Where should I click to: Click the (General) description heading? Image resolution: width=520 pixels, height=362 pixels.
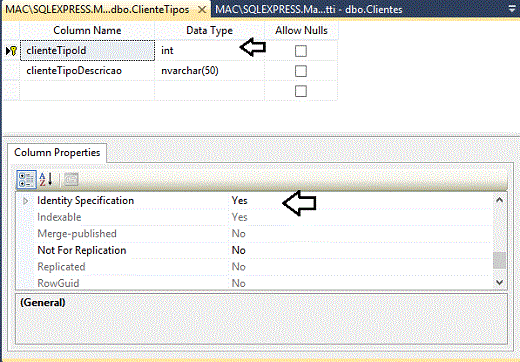tap(43, 303)
